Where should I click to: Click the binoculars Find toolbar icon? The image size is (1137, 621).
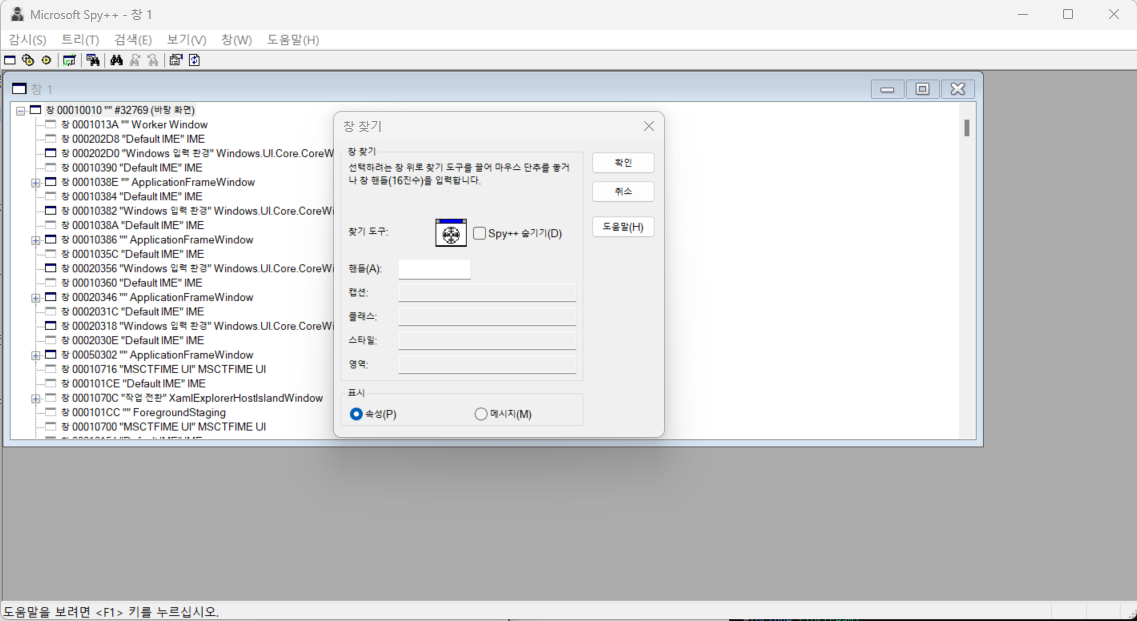116,60
